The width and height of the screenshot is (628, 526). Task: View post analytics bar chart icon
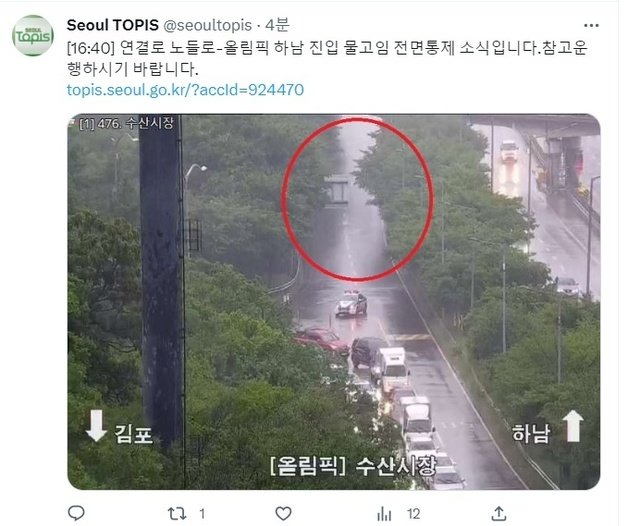[384, 514]
